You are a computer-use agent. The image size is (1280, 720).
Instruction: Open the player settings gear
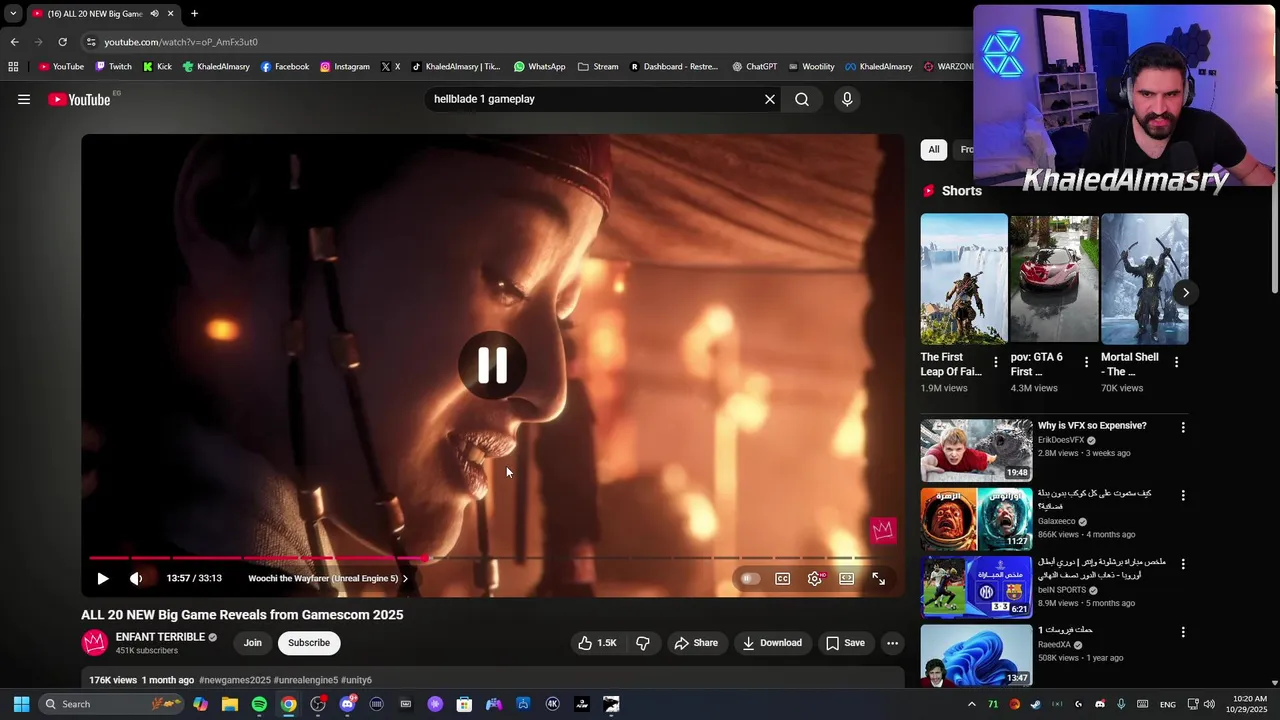(x=815, y=578)
